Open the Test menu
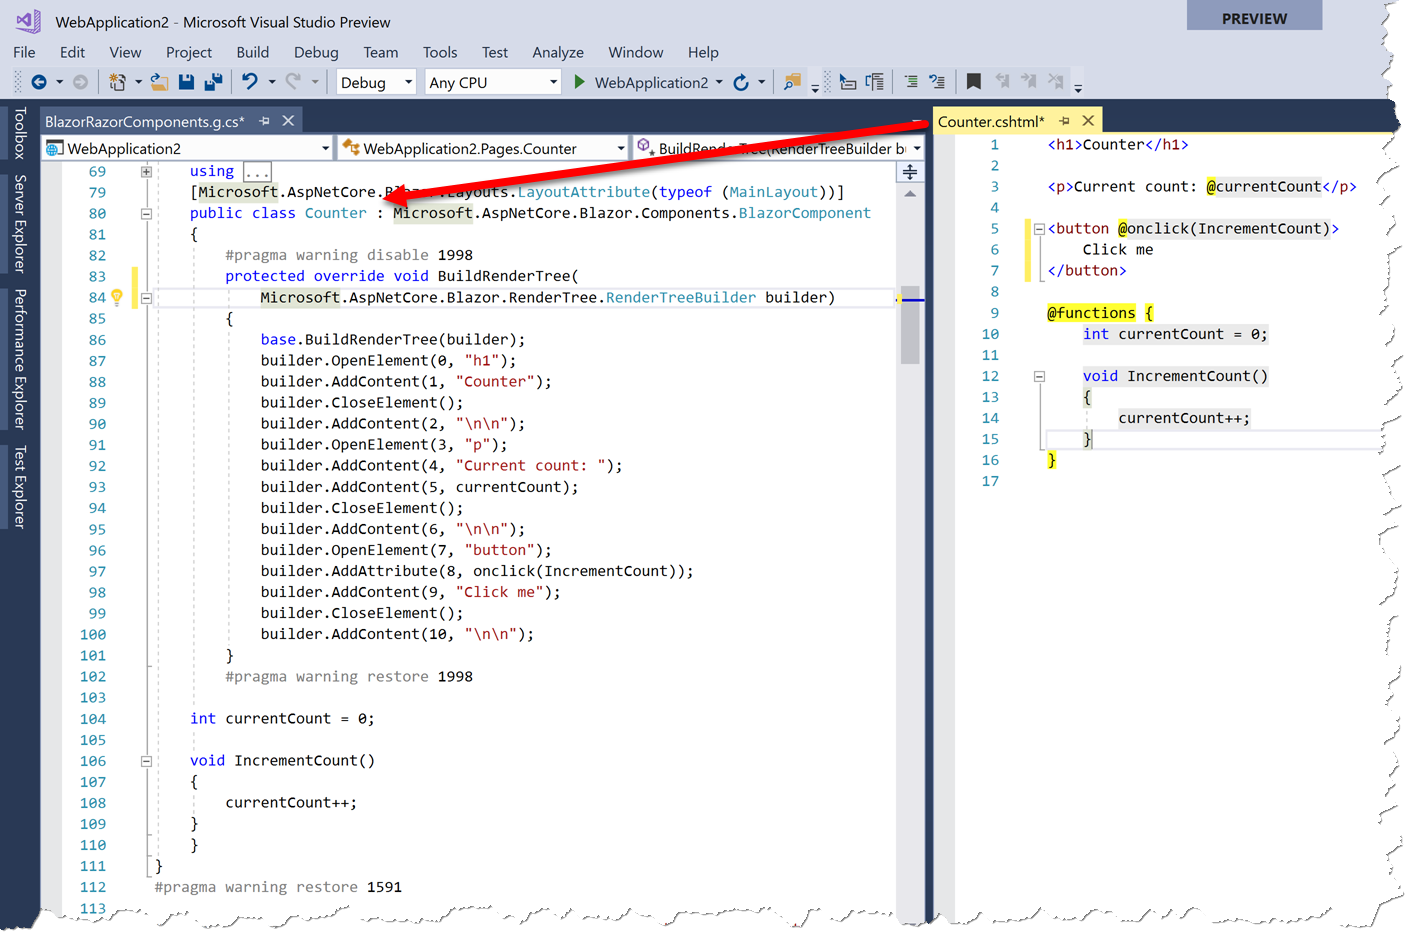The image size is (1414, 939). click(495, 52)
